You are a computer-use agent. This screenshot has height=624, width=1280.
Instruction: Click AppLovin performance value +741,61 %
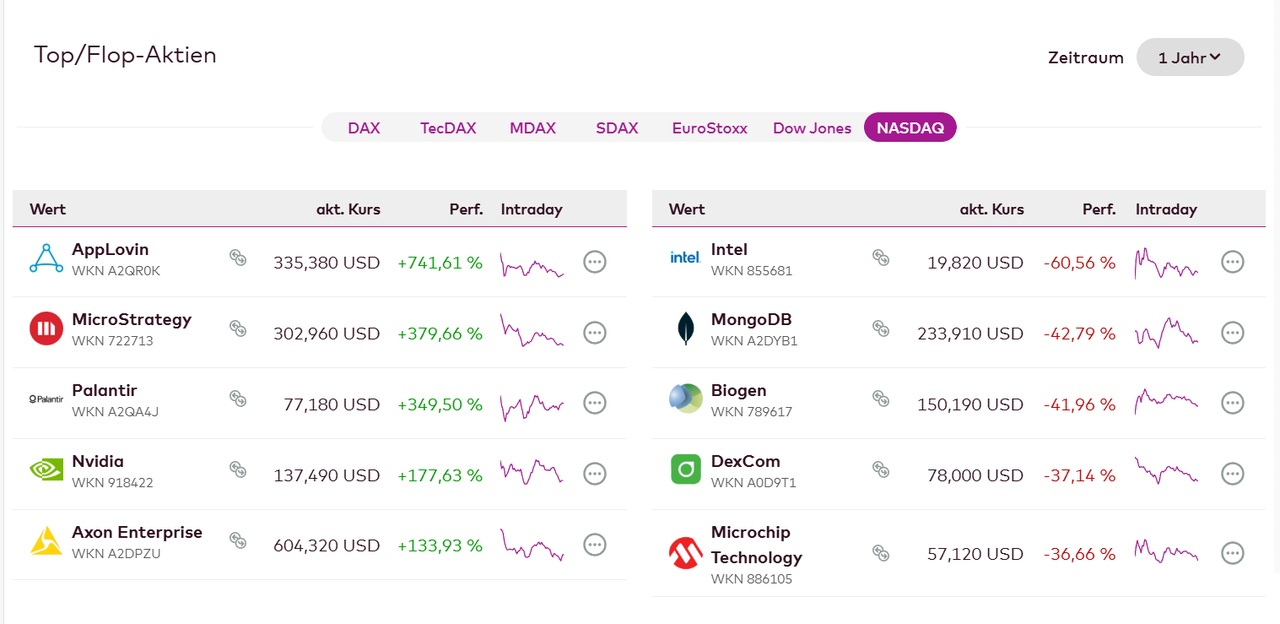tap(440, 263)
